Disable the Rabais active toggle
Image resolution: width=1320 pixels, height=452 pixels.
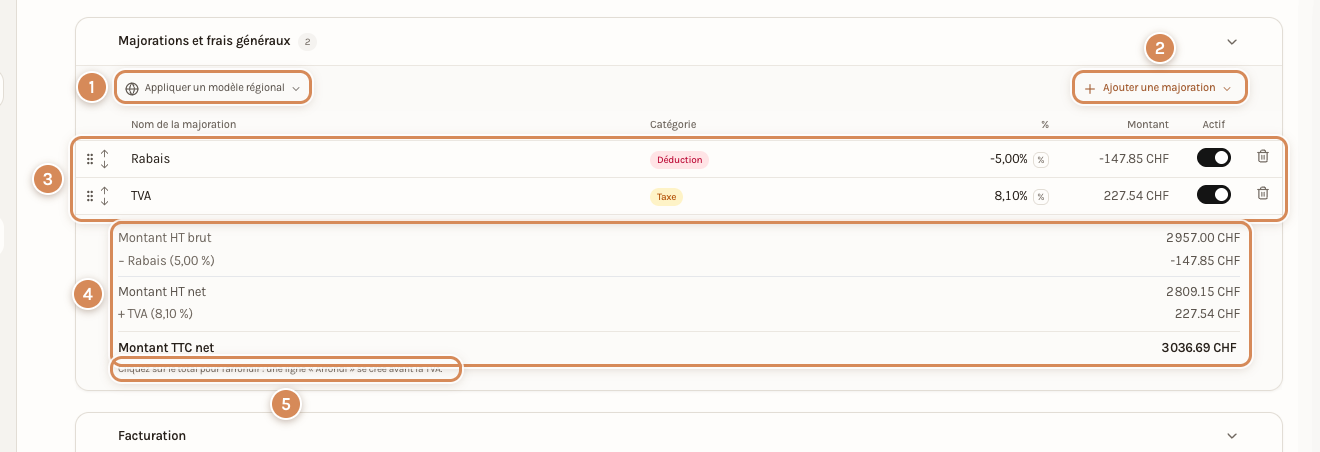(x=1214, y=157)
